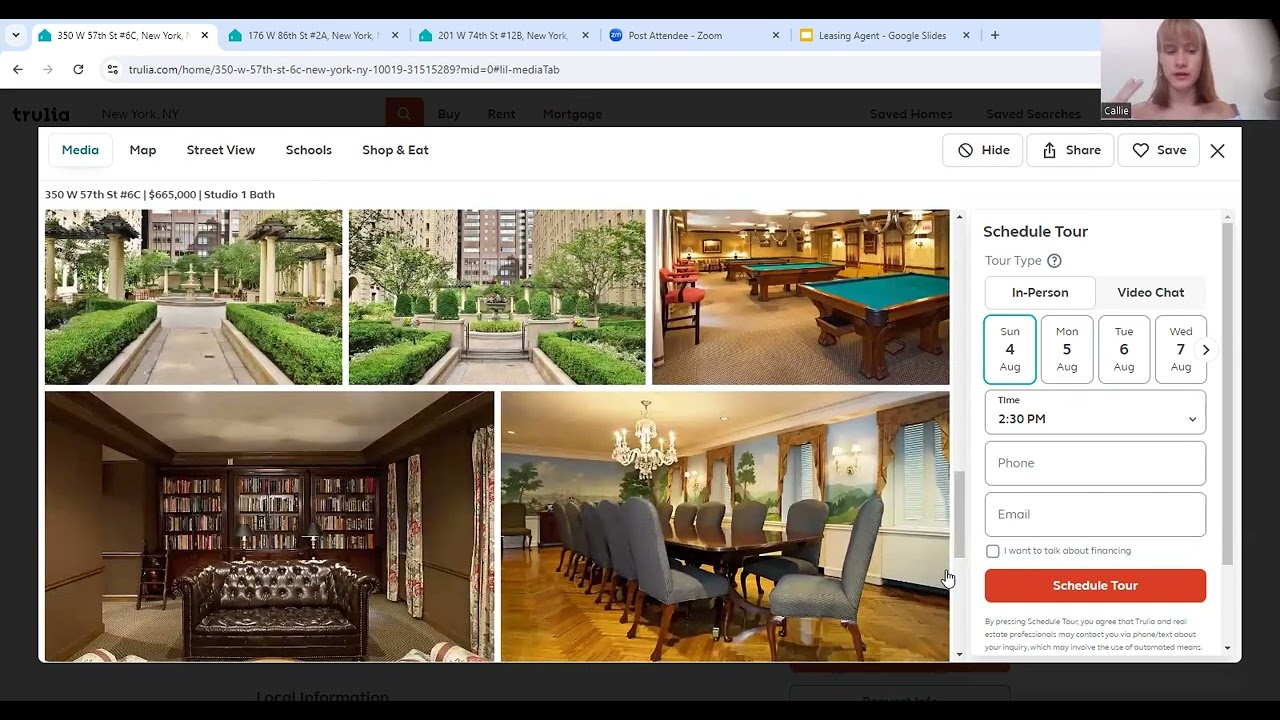Reload the page with the refresh icon

78,69
